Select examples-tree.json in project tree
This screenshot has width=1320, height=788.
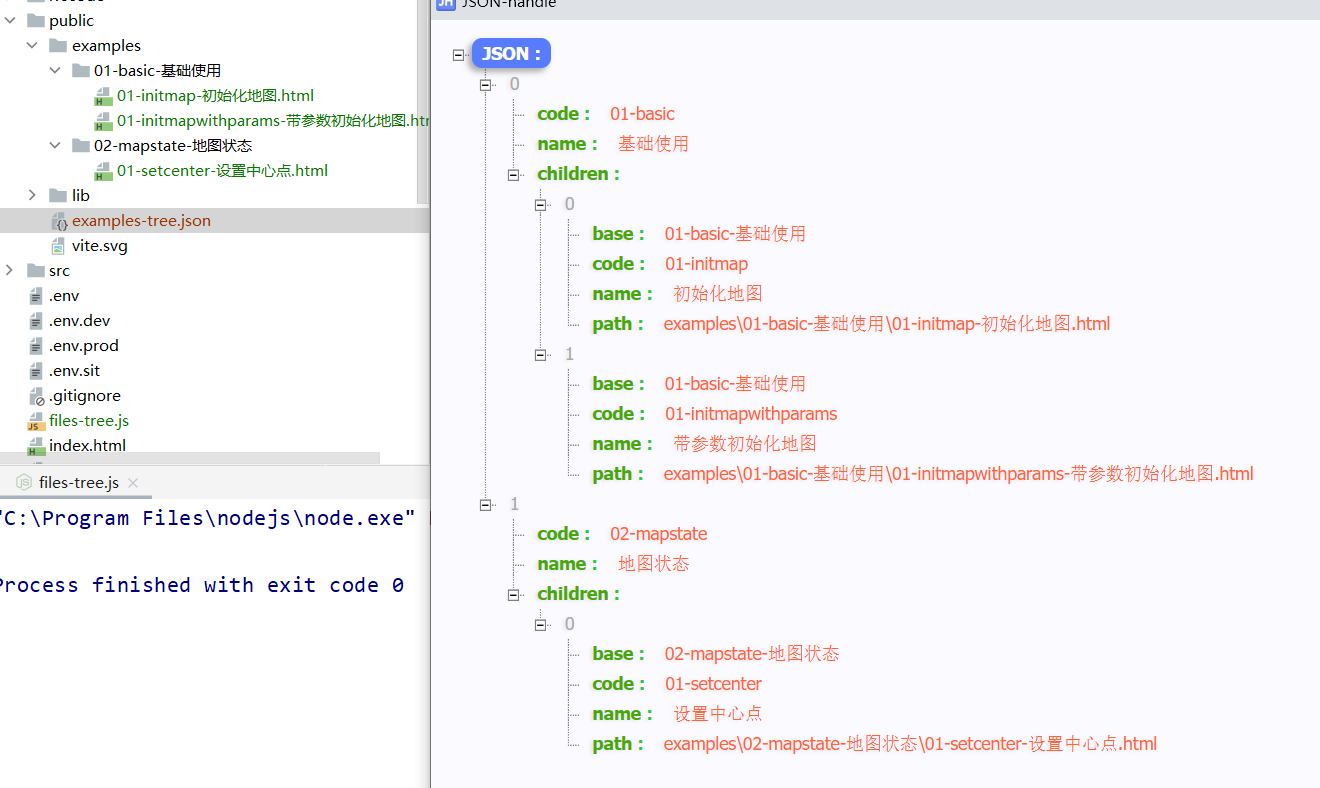pos(141,220)
